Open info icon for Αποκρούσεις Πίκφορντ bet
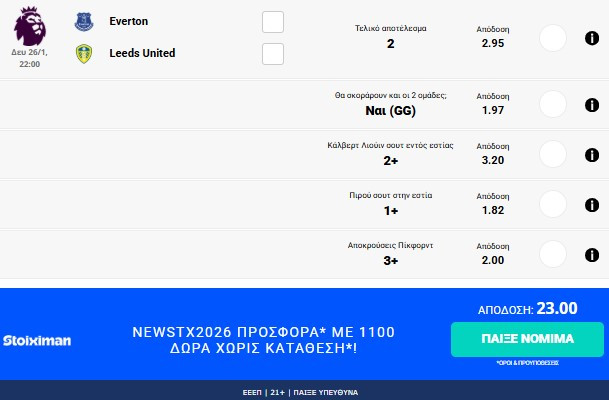Screen dimensions: 609x400 click(591, 253)
